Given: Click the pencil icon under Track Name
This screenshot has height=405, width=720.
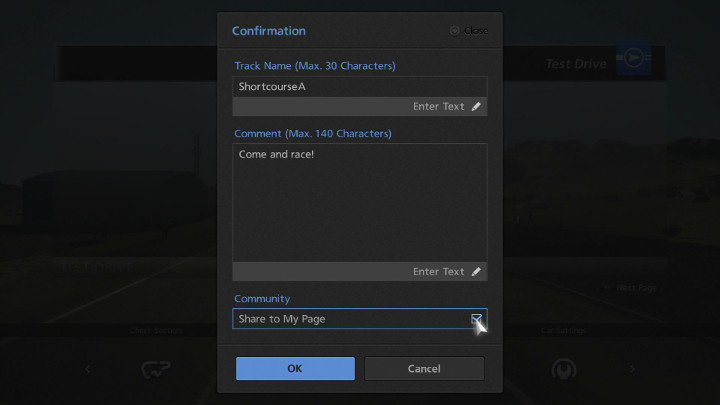Looking at the screenshot, I should point(476,106).
